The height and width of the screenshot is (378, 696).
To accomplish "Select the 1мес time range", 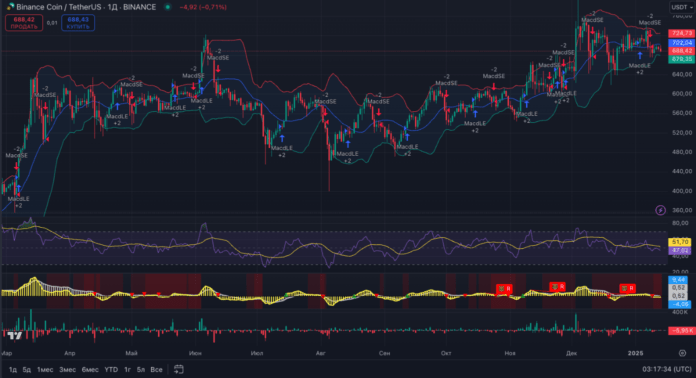I will 45,370.
